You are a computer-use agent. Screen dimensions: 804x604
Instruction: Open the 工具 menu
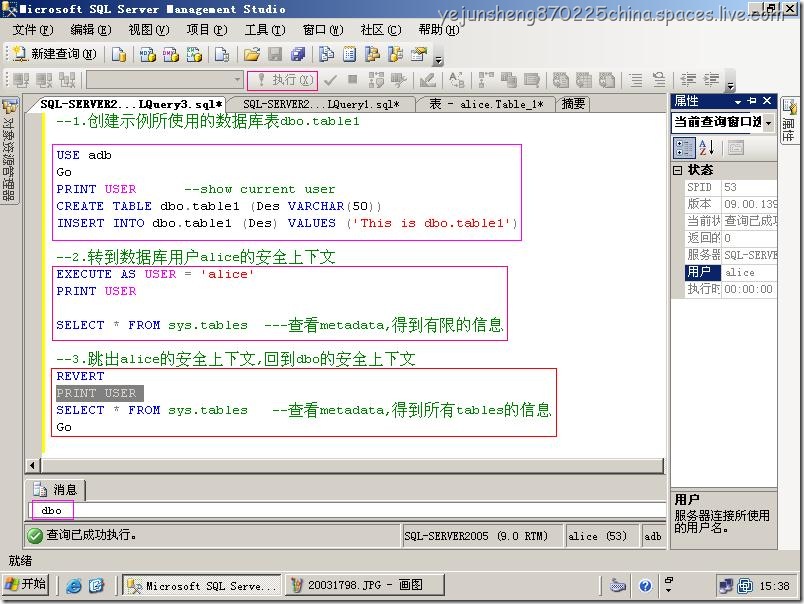(265, 30)
